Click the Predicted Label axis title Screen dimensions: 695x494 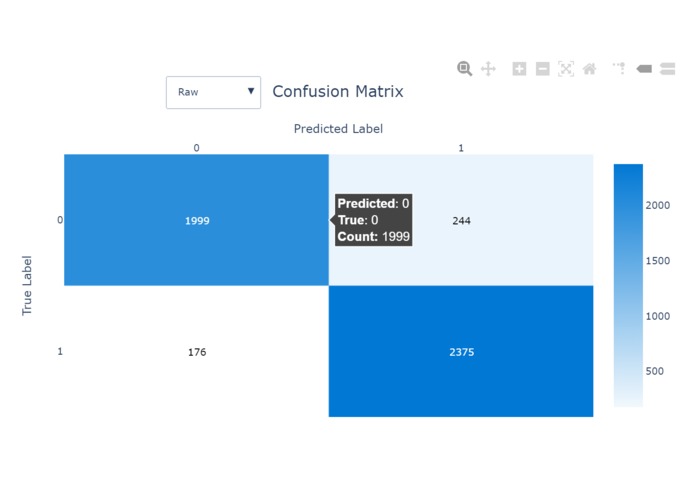[x=338, y=128]
